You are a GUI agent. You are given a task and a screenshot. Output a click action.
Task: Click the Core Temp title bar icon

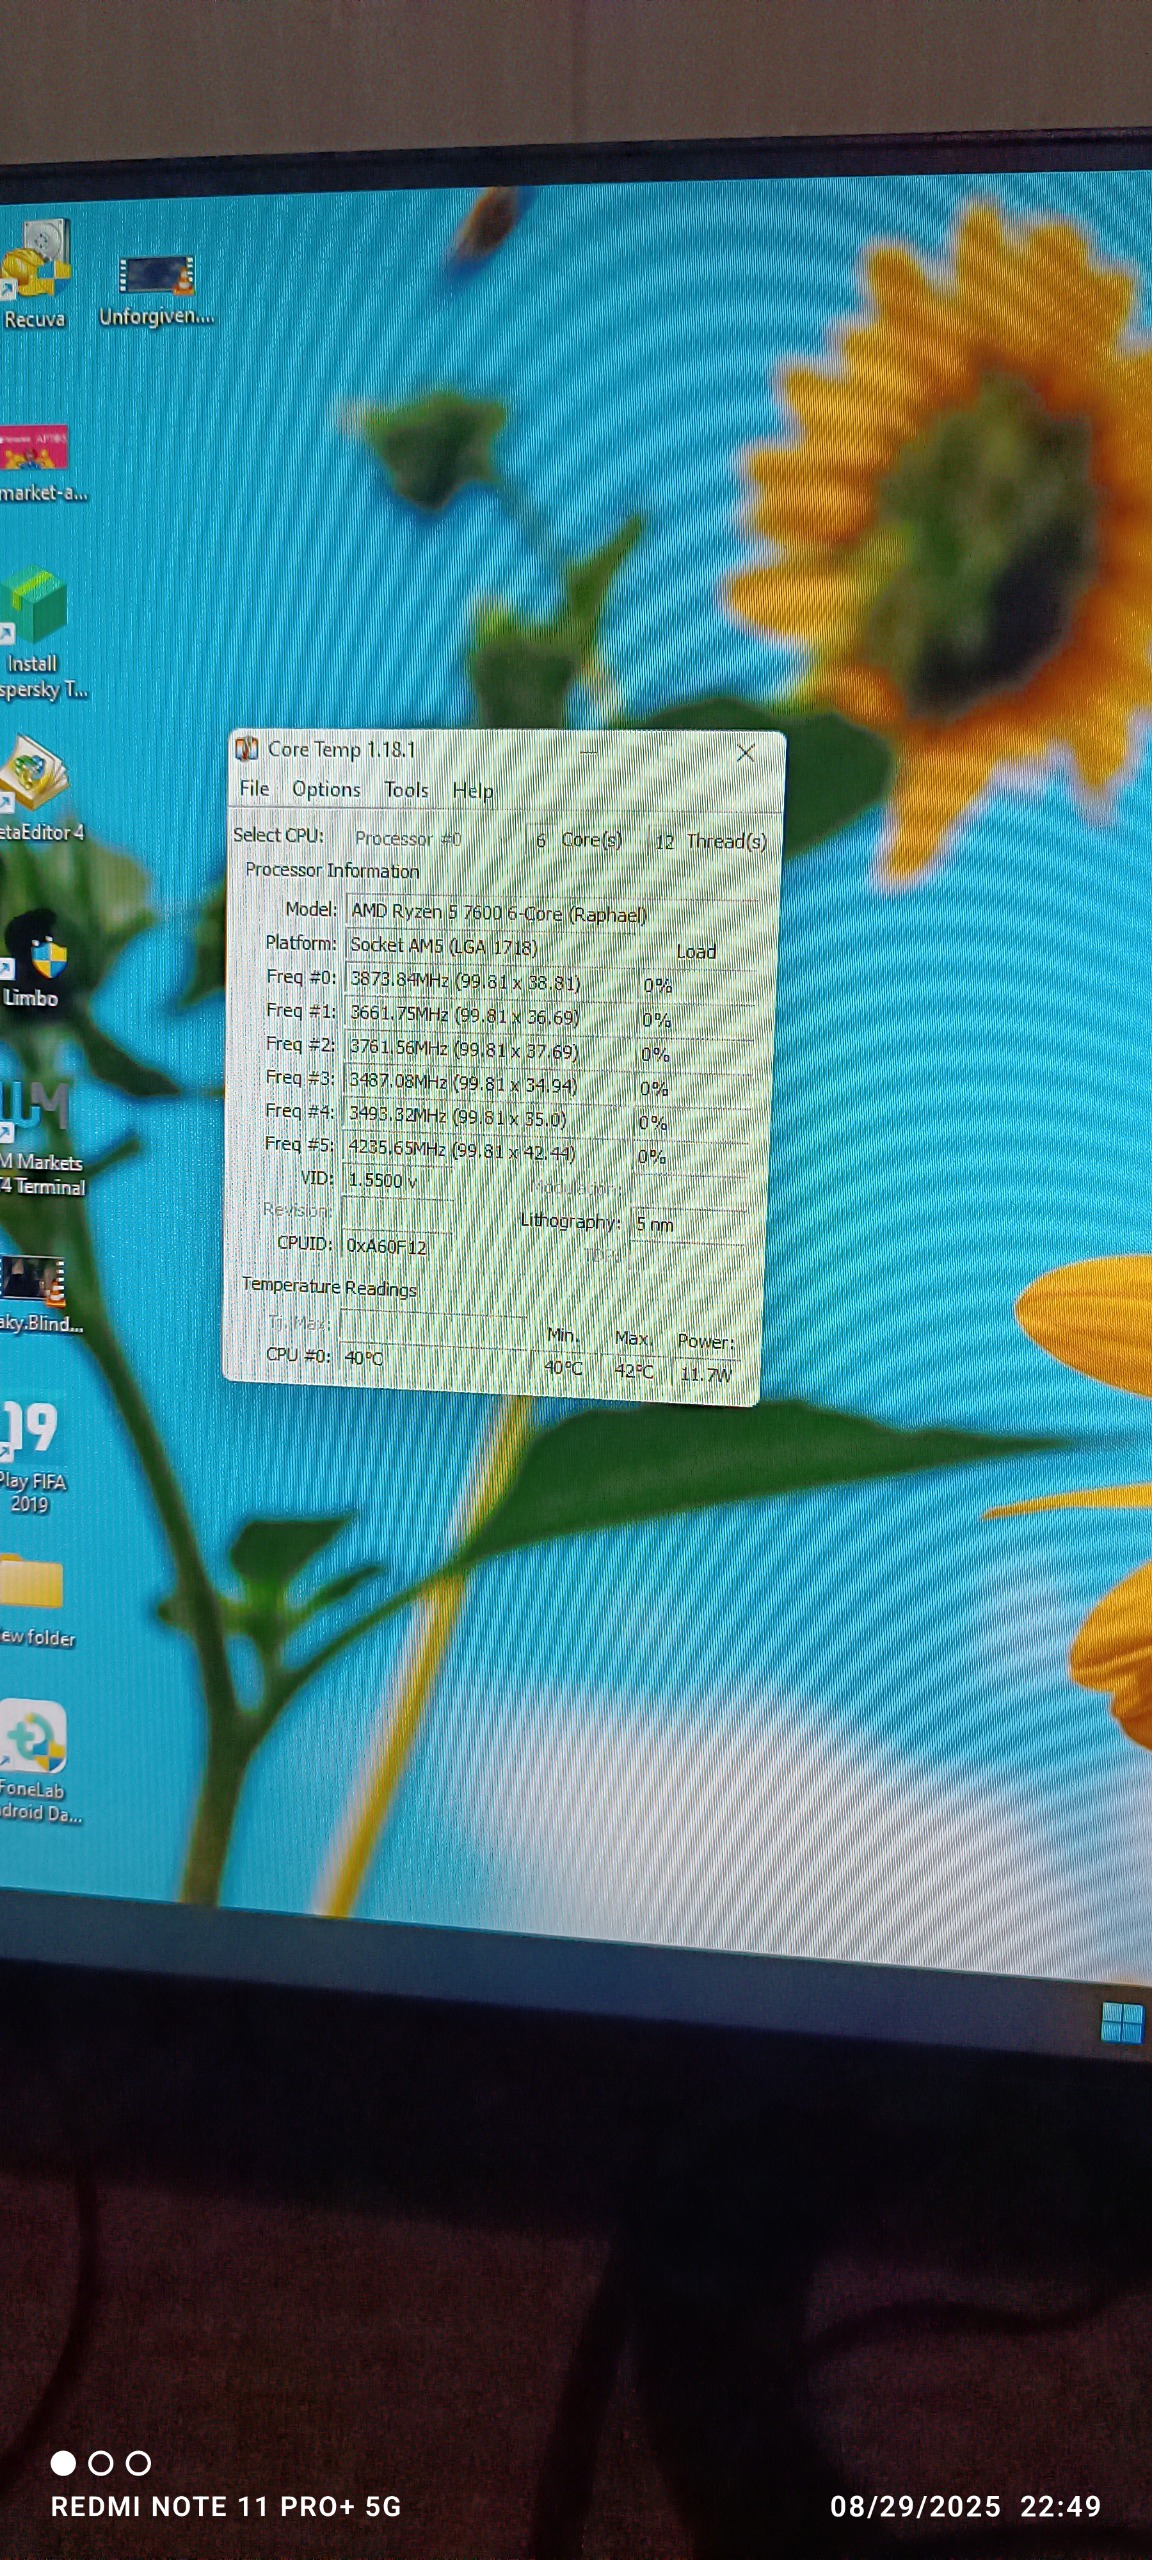246,749
